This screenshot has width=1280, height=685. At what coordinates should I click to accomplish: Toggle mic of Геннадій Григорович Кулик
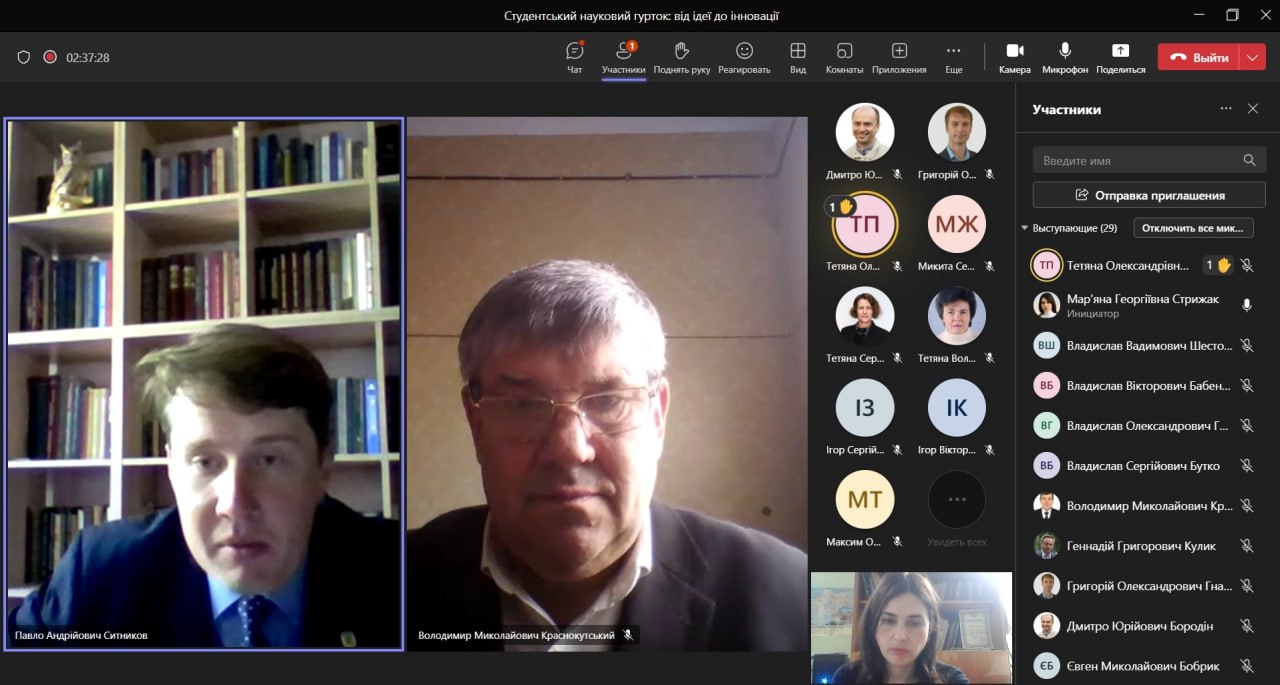click(x=1247, y=546)
